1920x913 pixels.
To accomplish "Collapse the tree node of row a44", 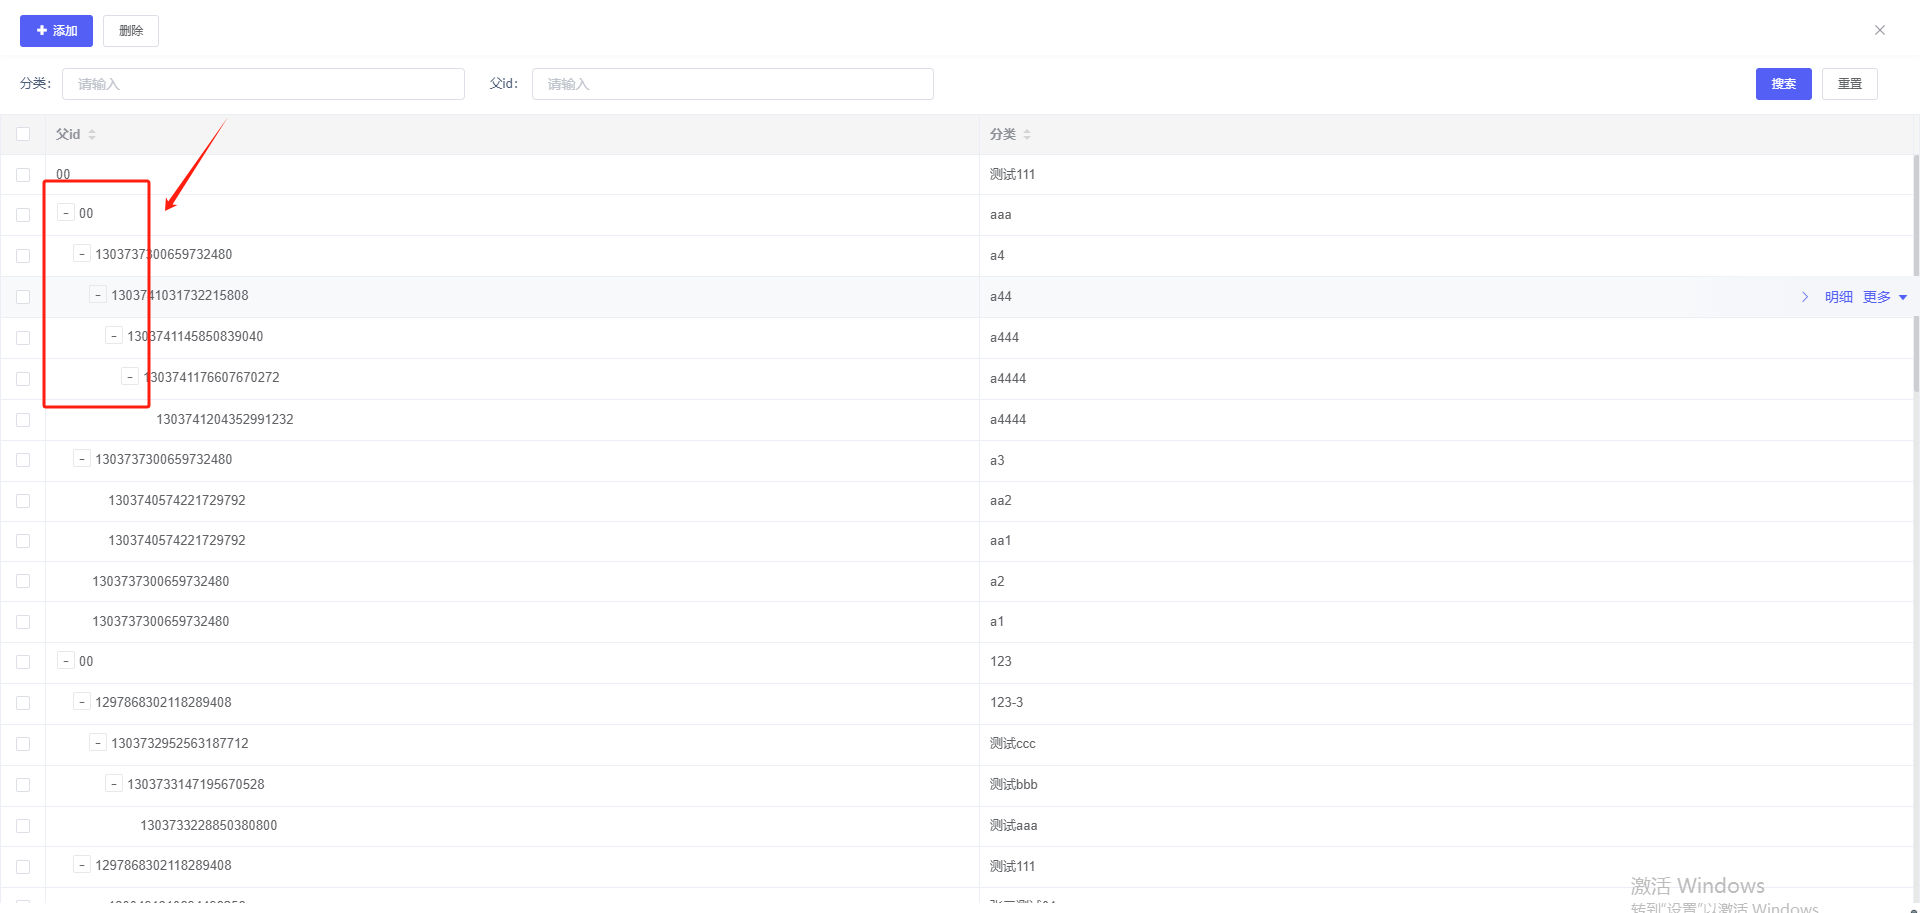I will (98, 295).
